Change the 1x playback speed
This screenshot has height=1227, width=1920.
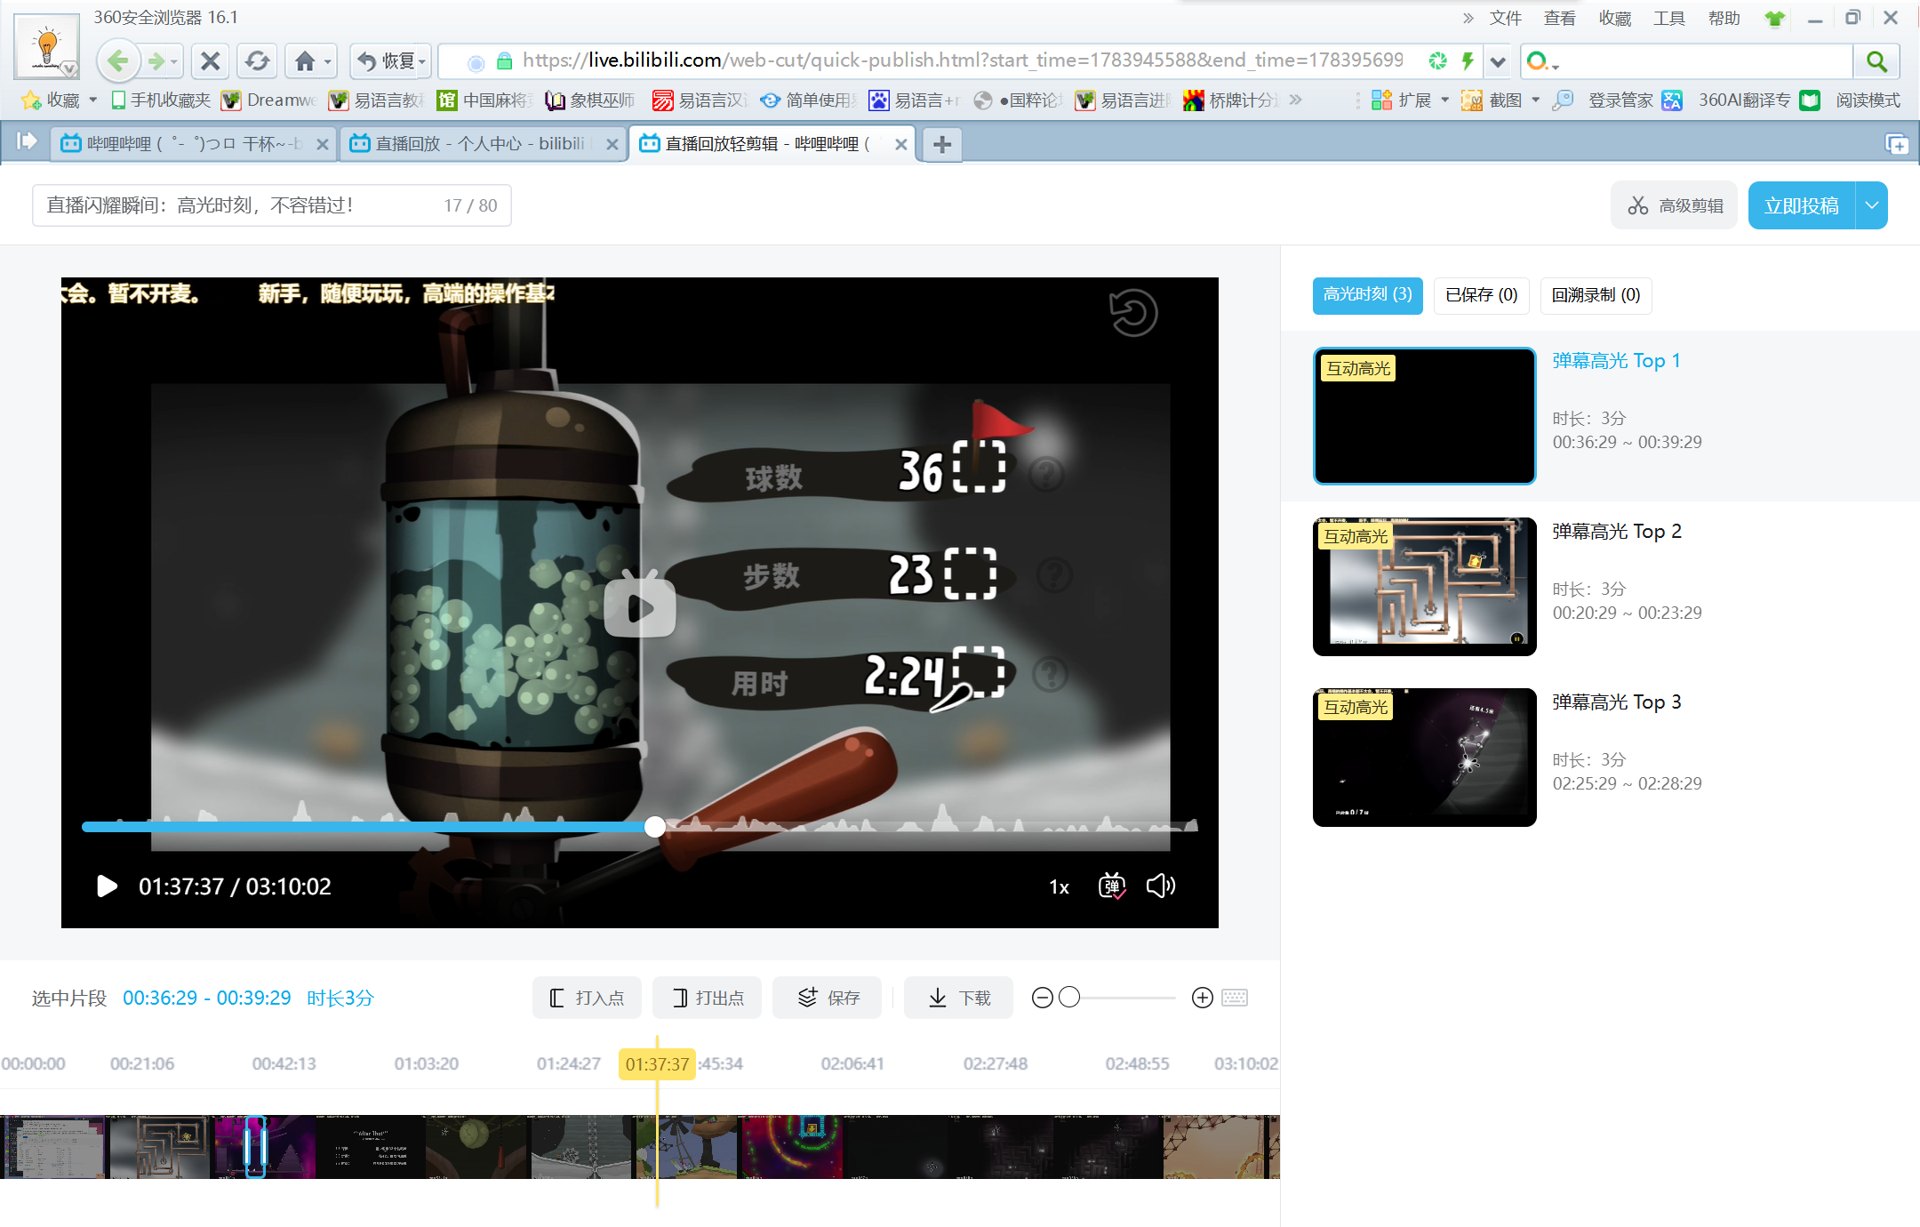click(1059, 887)
